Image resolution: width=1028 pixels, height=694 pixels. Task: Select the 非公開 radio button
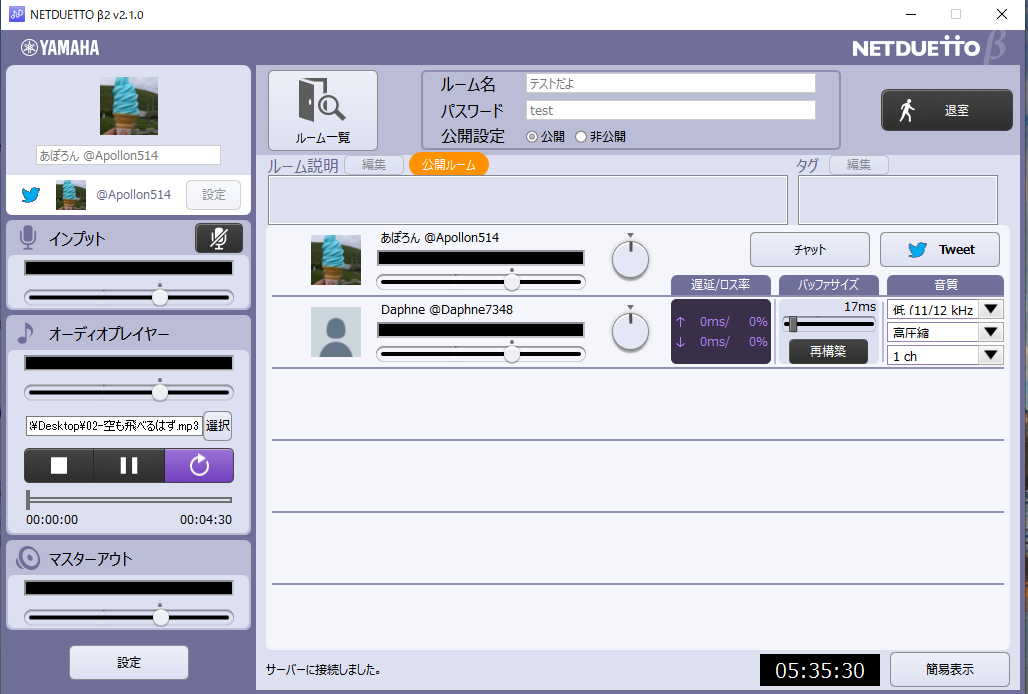(581, 137)
